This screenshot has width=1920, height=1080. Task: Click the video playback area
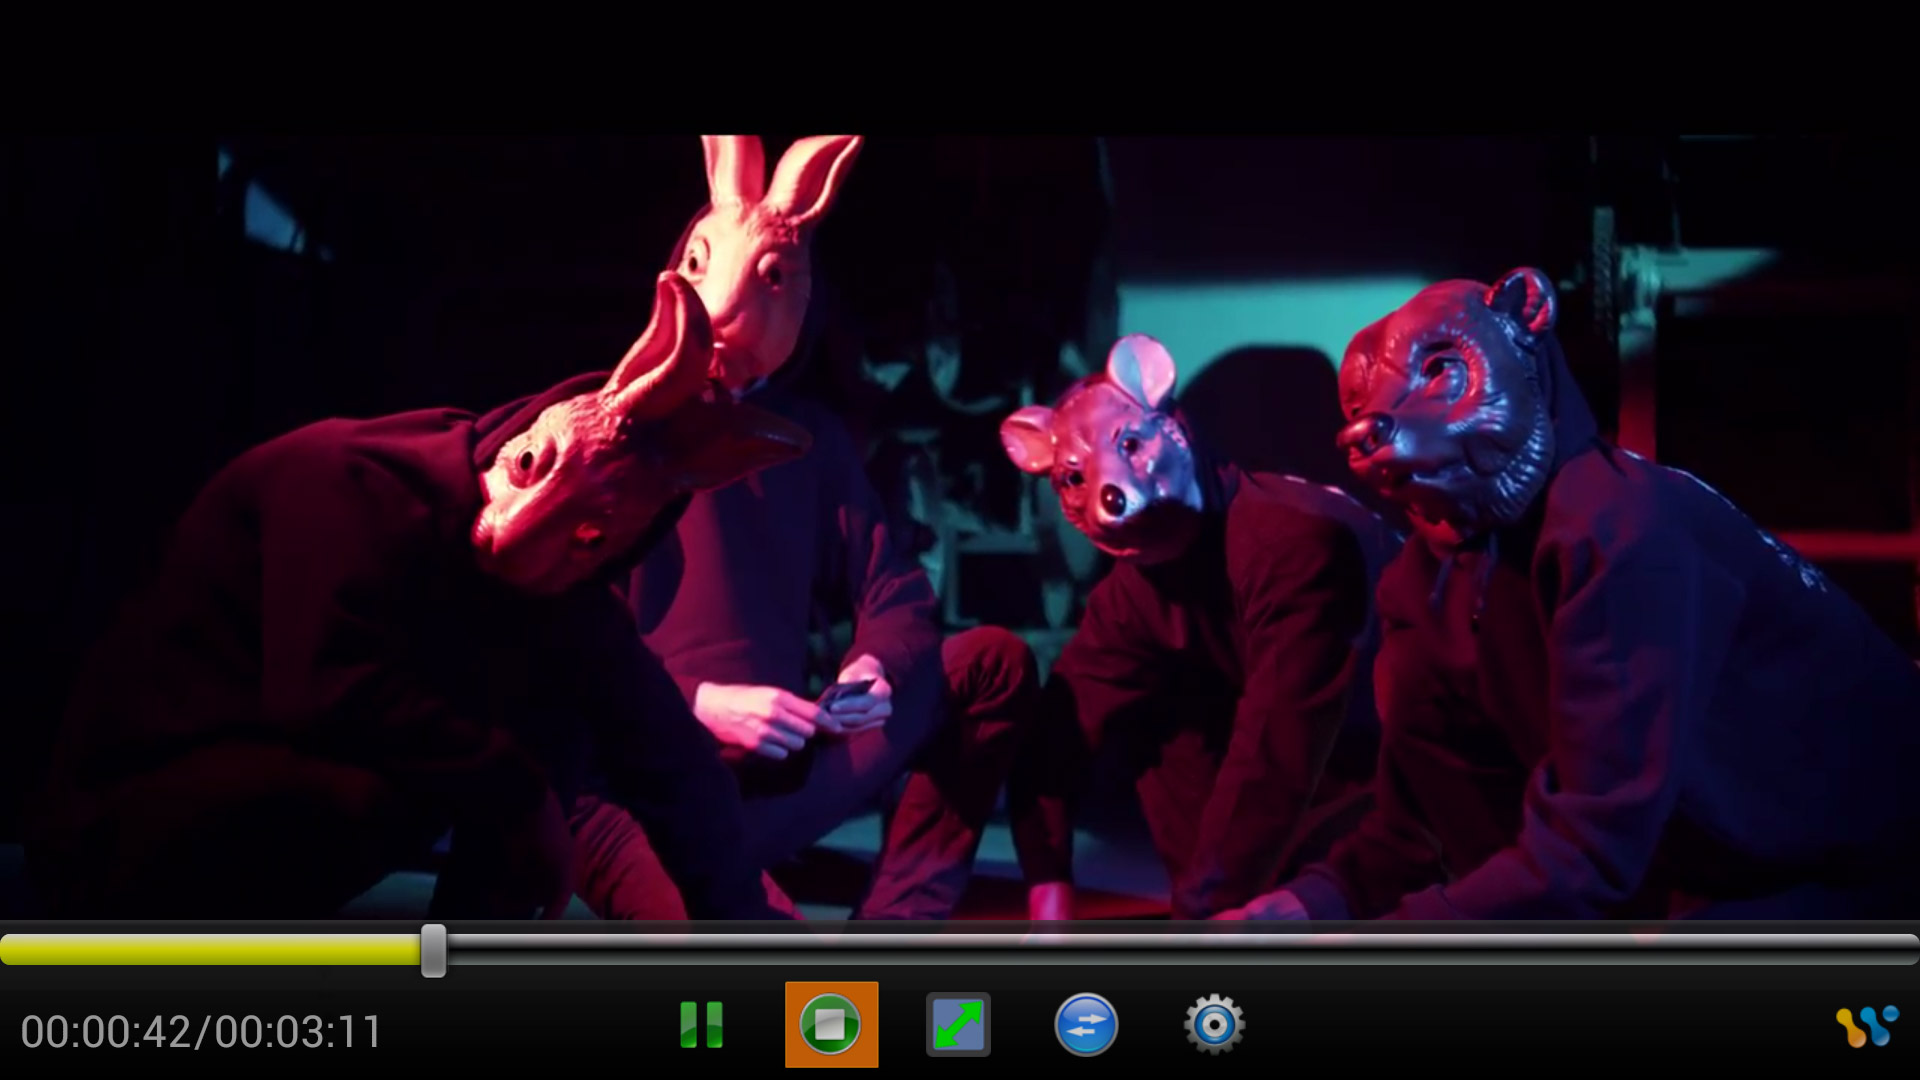coord(960,527)
